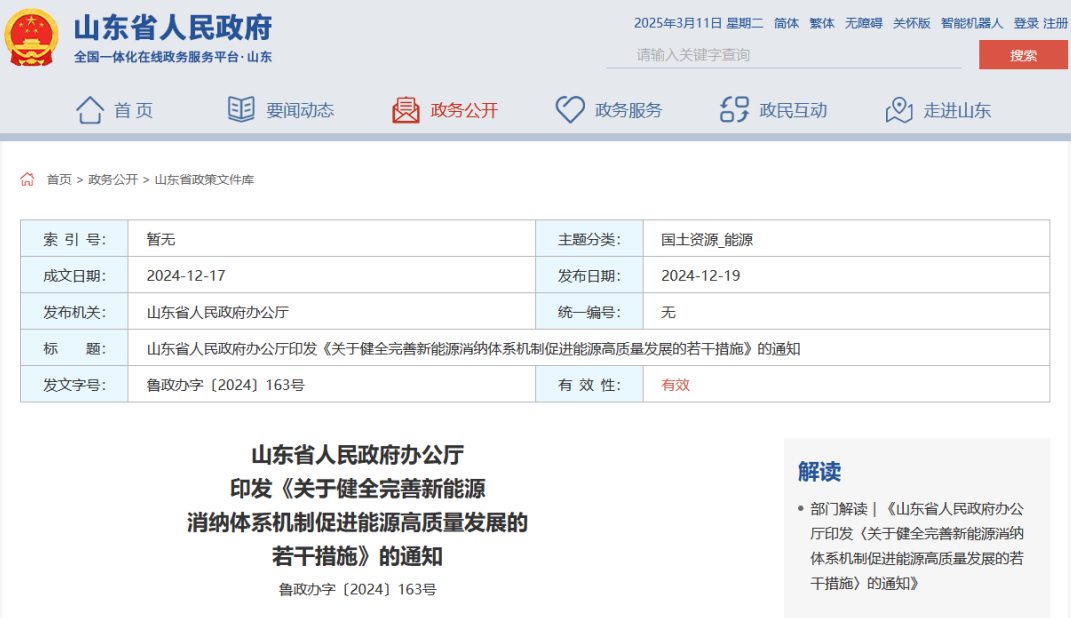This screenshot has width=1071, height=618.
Task: Click the red 搜索 button
Action: [1023, 55]
